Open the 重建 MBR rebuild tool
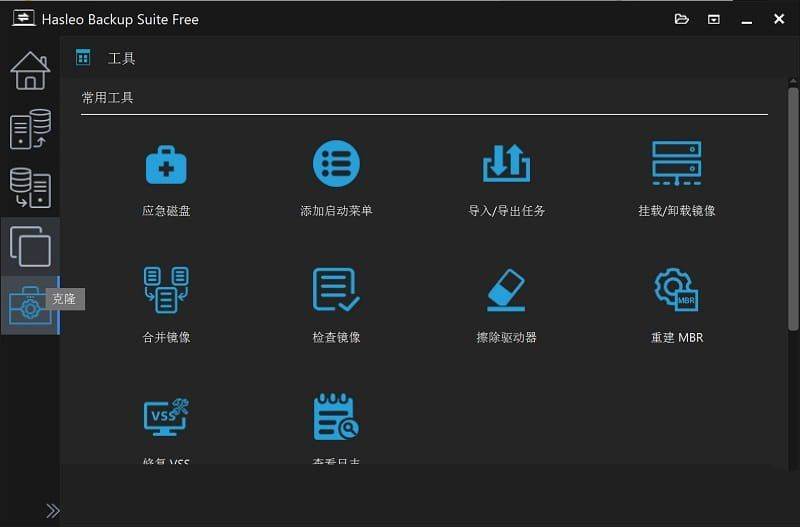 click(x=676, y=290)
